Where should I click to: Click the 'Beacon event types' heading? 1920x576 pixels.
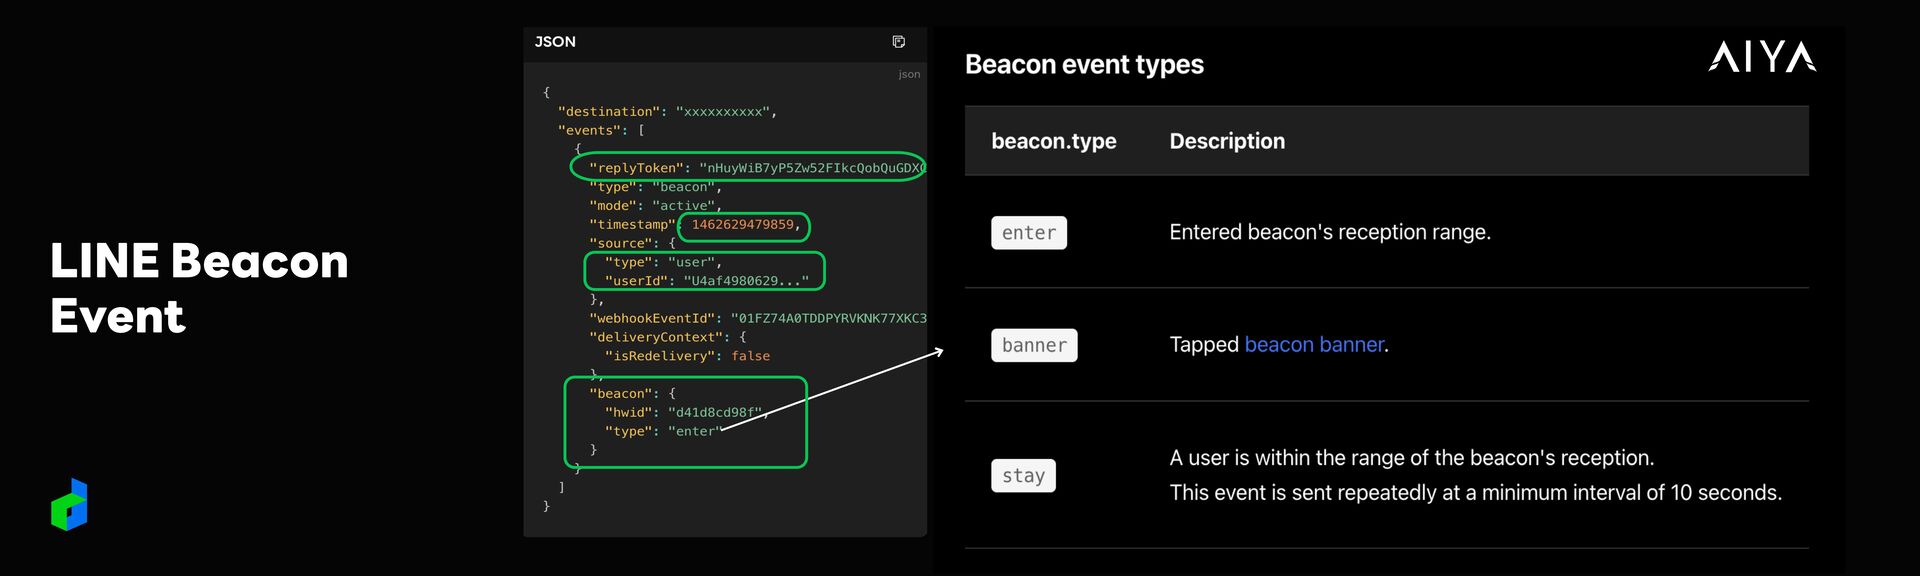(x=1084, y=65)
